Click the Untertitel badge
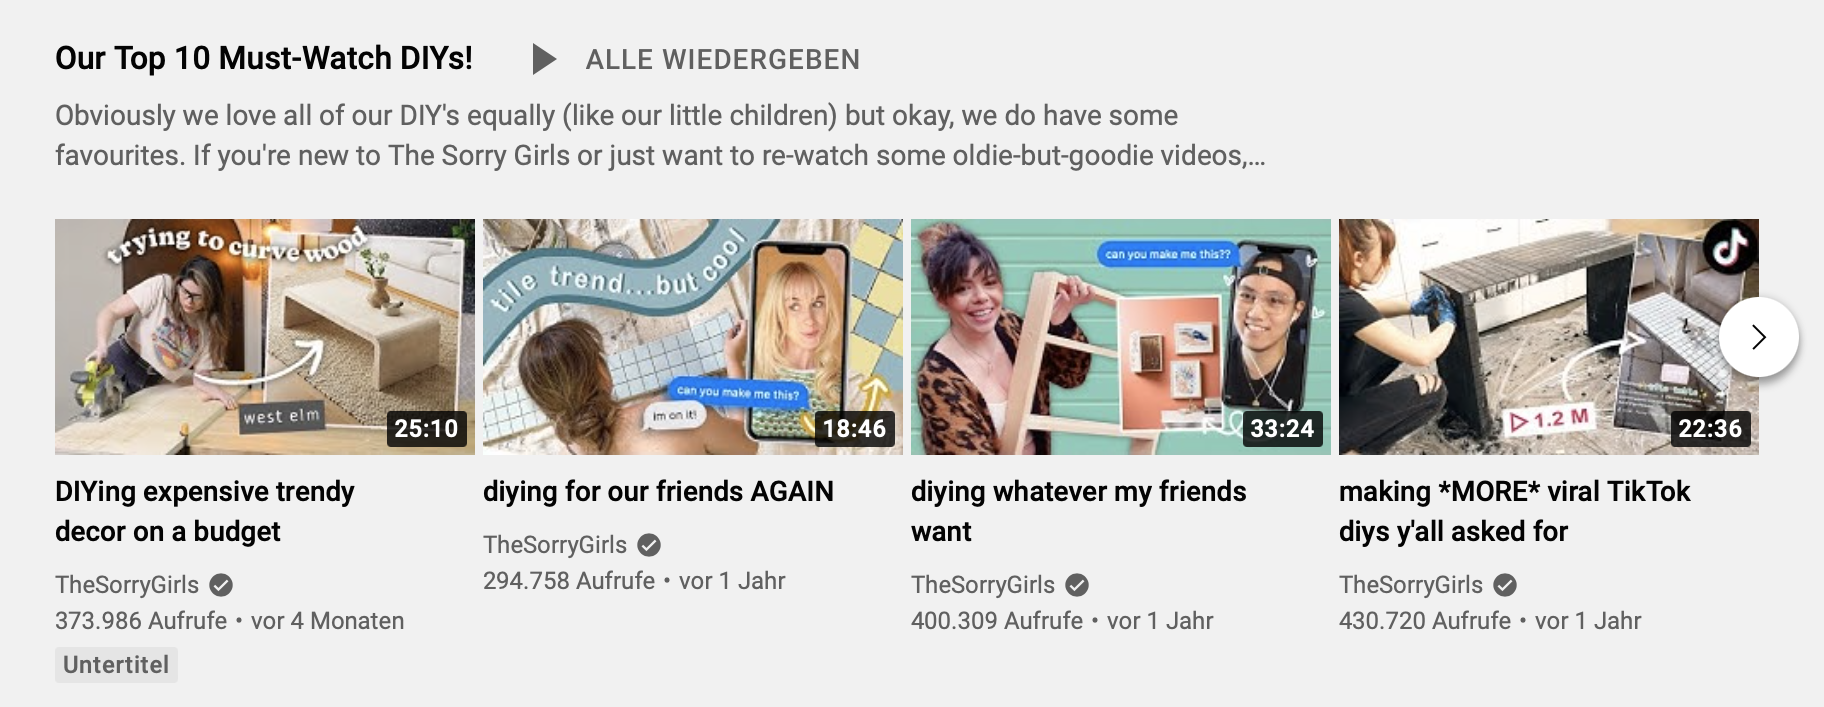This screenshot has height=707, width=1824. pos(116,665)
